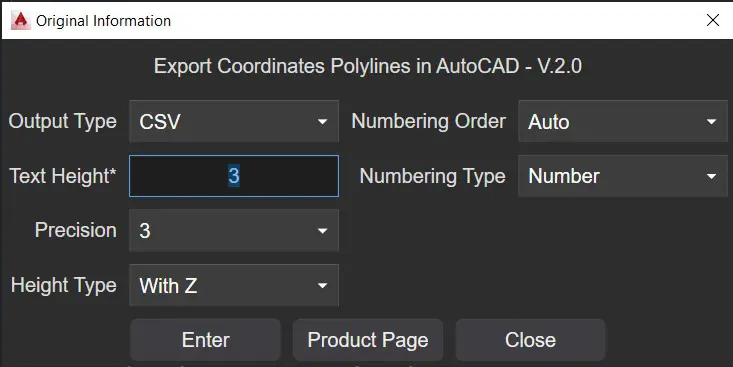
Task: Click the Enter button
Action: 205,340
